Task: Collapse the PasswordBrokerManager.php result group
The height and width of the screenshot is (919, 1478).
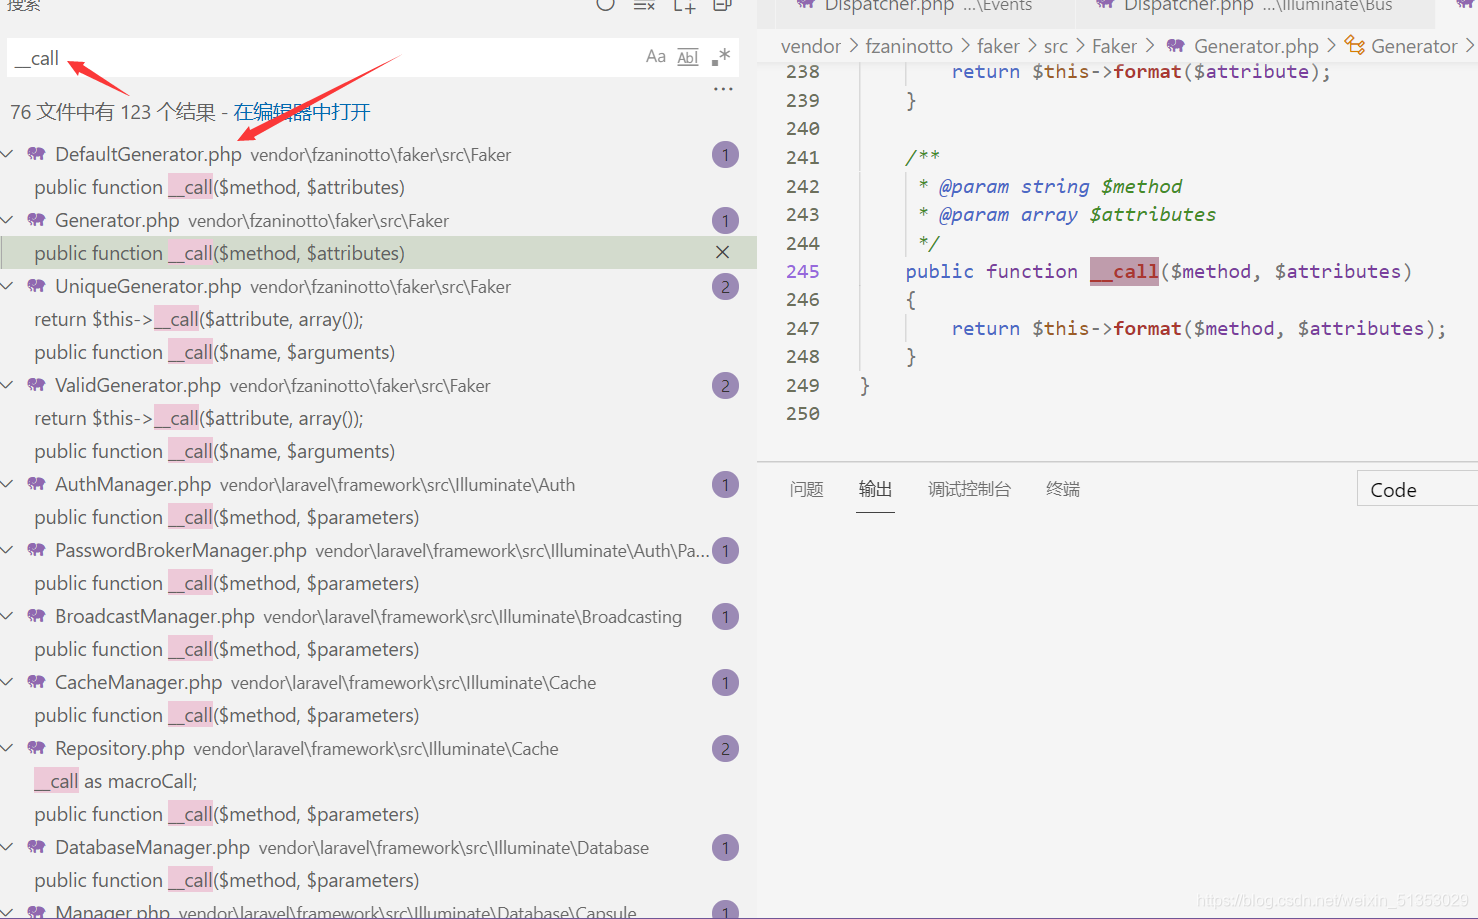Action: (8, 550)
